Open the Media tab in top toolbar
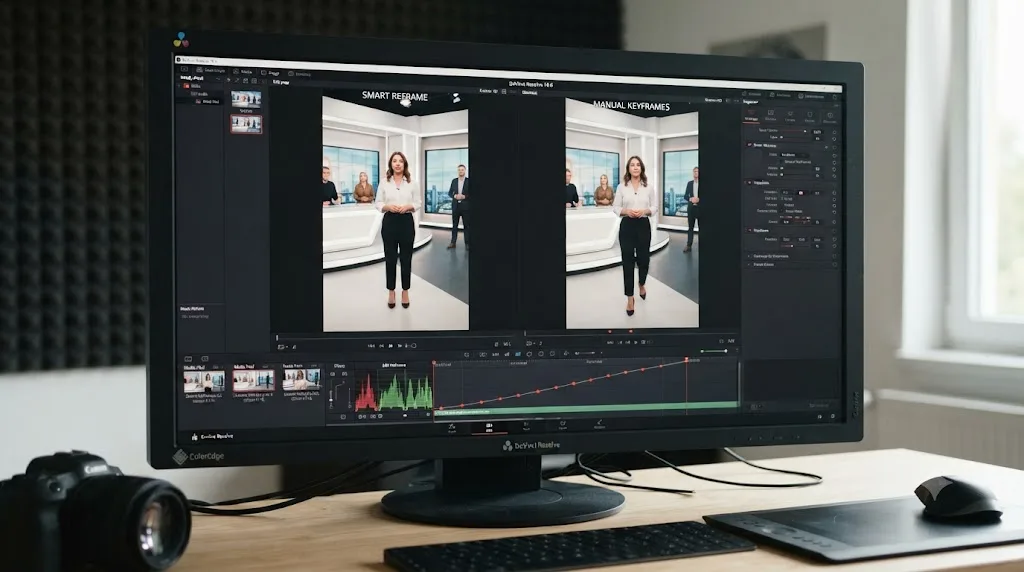 click(244, 71)
